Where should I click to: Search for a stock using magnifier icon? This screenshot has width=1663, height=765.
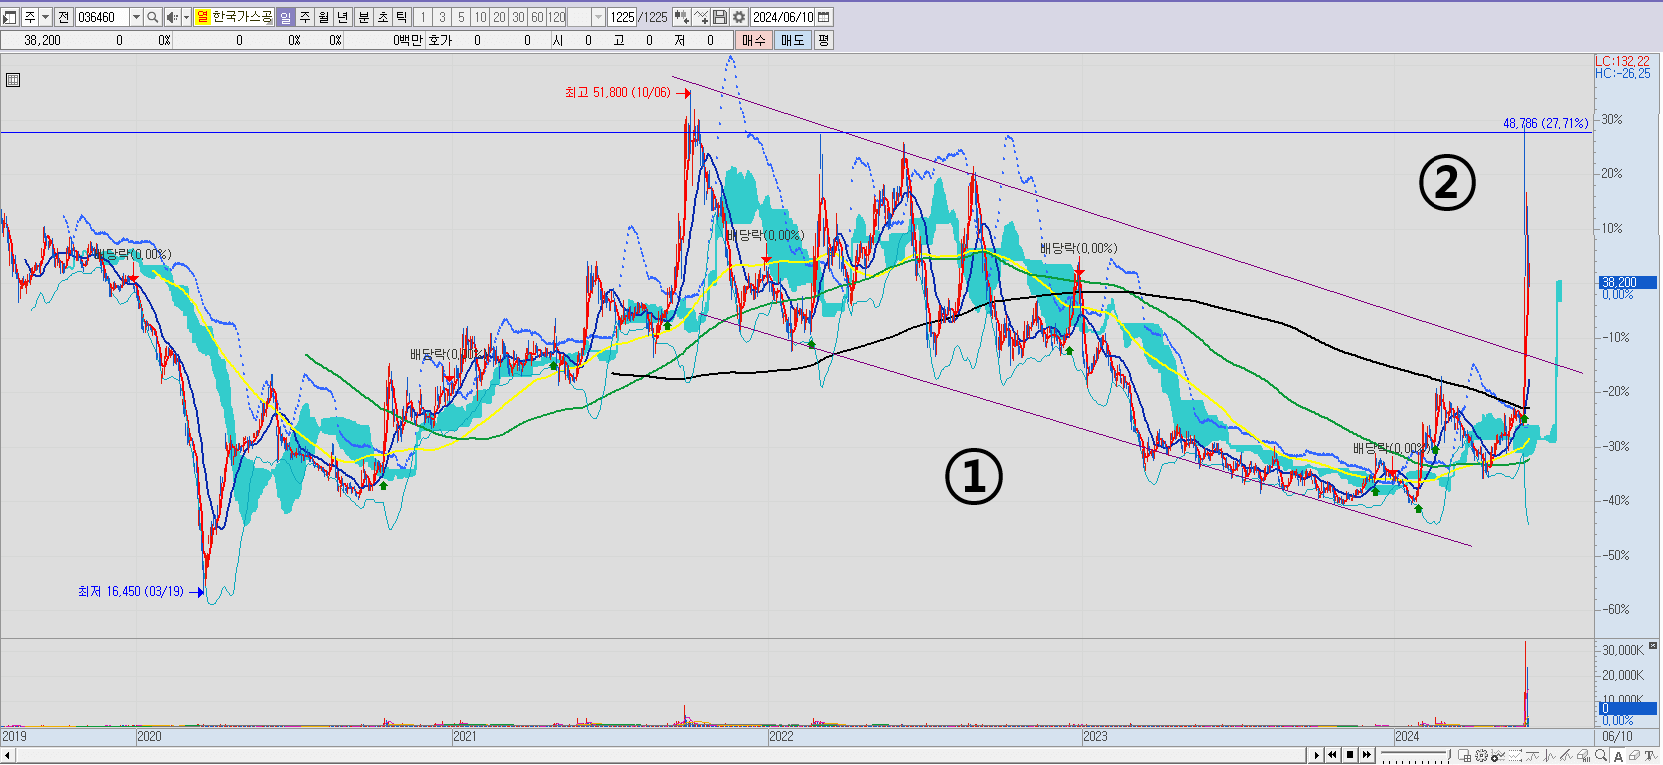(x=152, y=17)
